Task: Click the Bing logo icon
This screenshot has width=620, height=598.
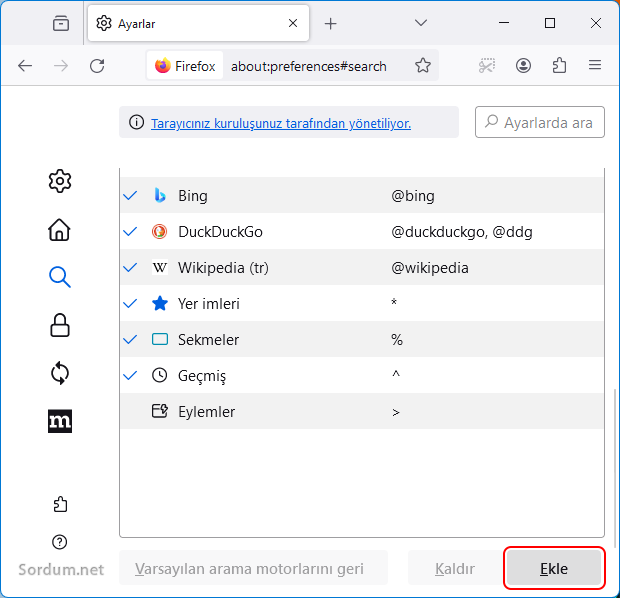Action: coord(160,195)
